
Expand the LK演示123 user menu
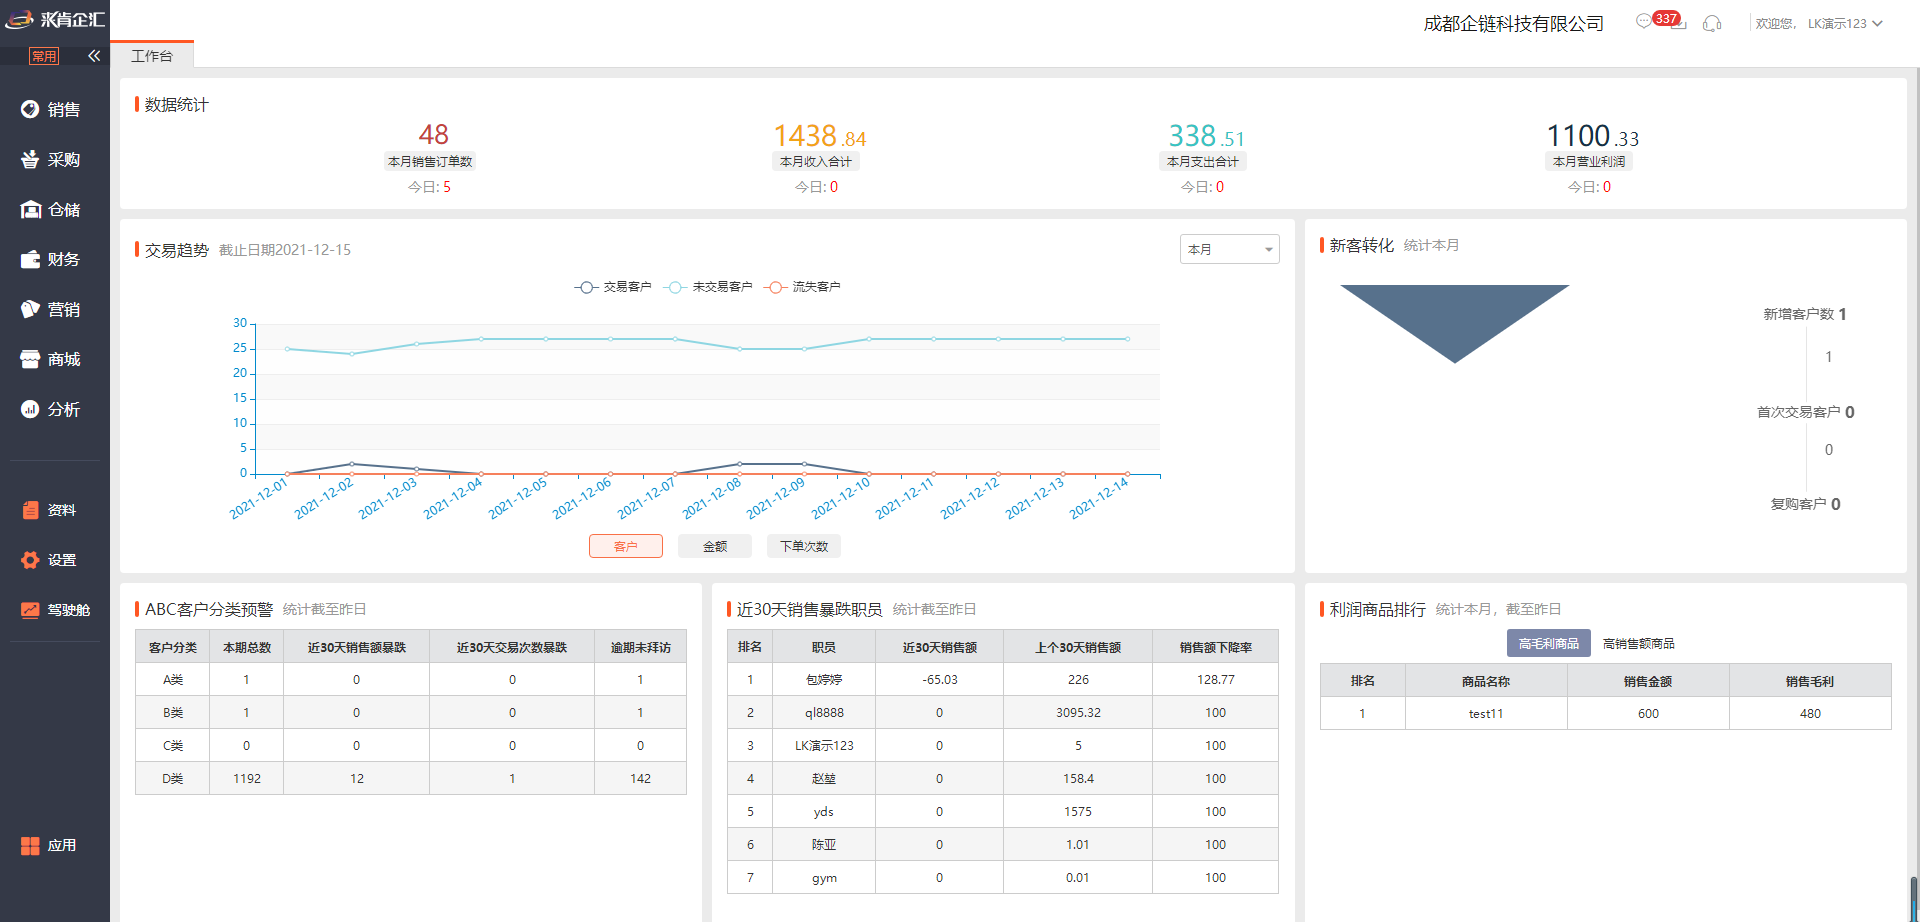point(1844,24)
